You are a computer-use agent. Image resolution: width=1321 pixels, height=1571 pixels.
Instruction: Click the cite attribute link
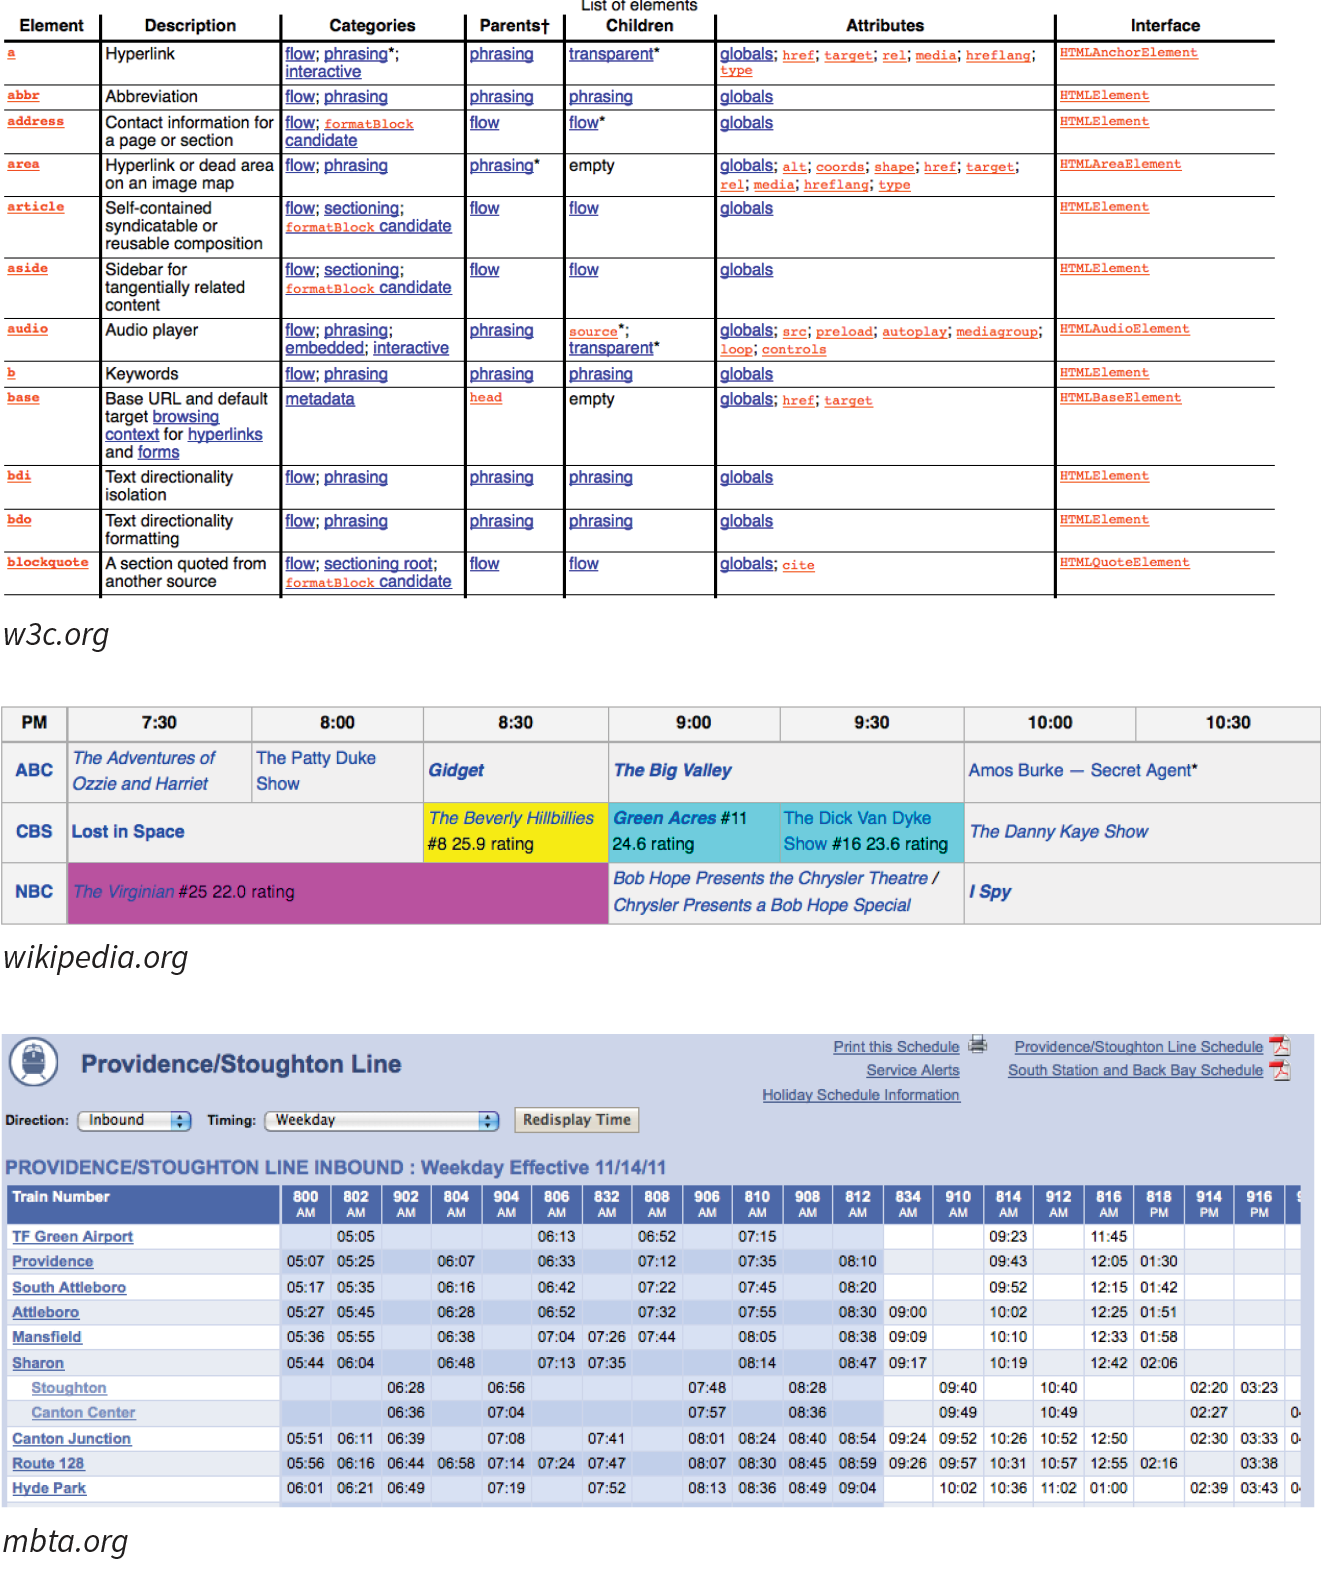coord(798,566)
